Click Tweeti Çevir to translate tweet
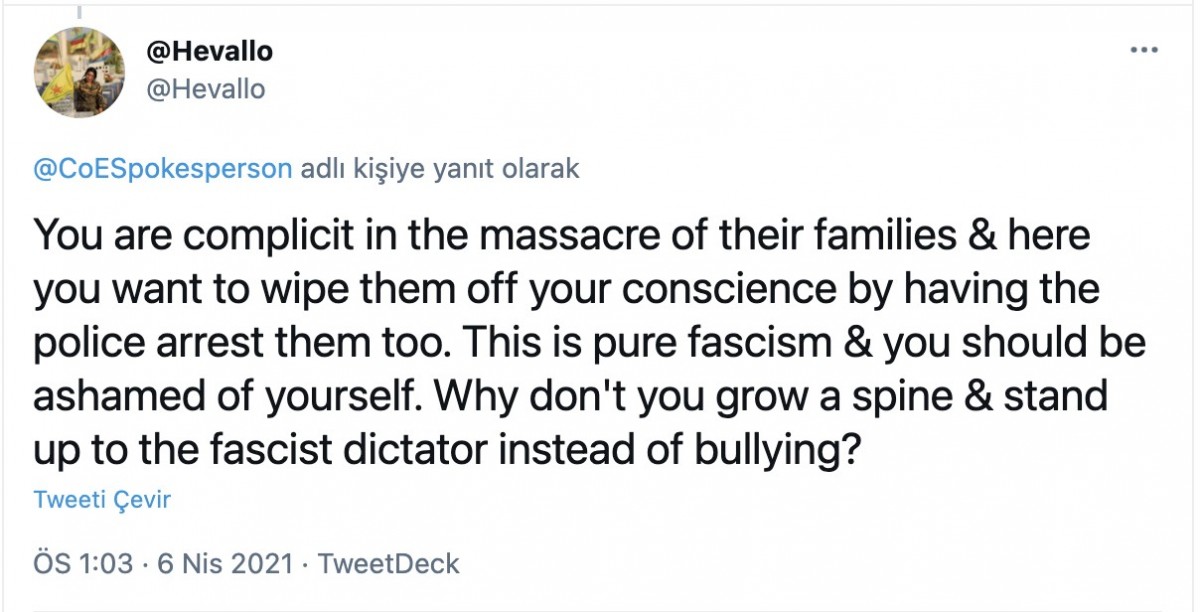This screenshot has width=1200, height=612. point(102,500)
